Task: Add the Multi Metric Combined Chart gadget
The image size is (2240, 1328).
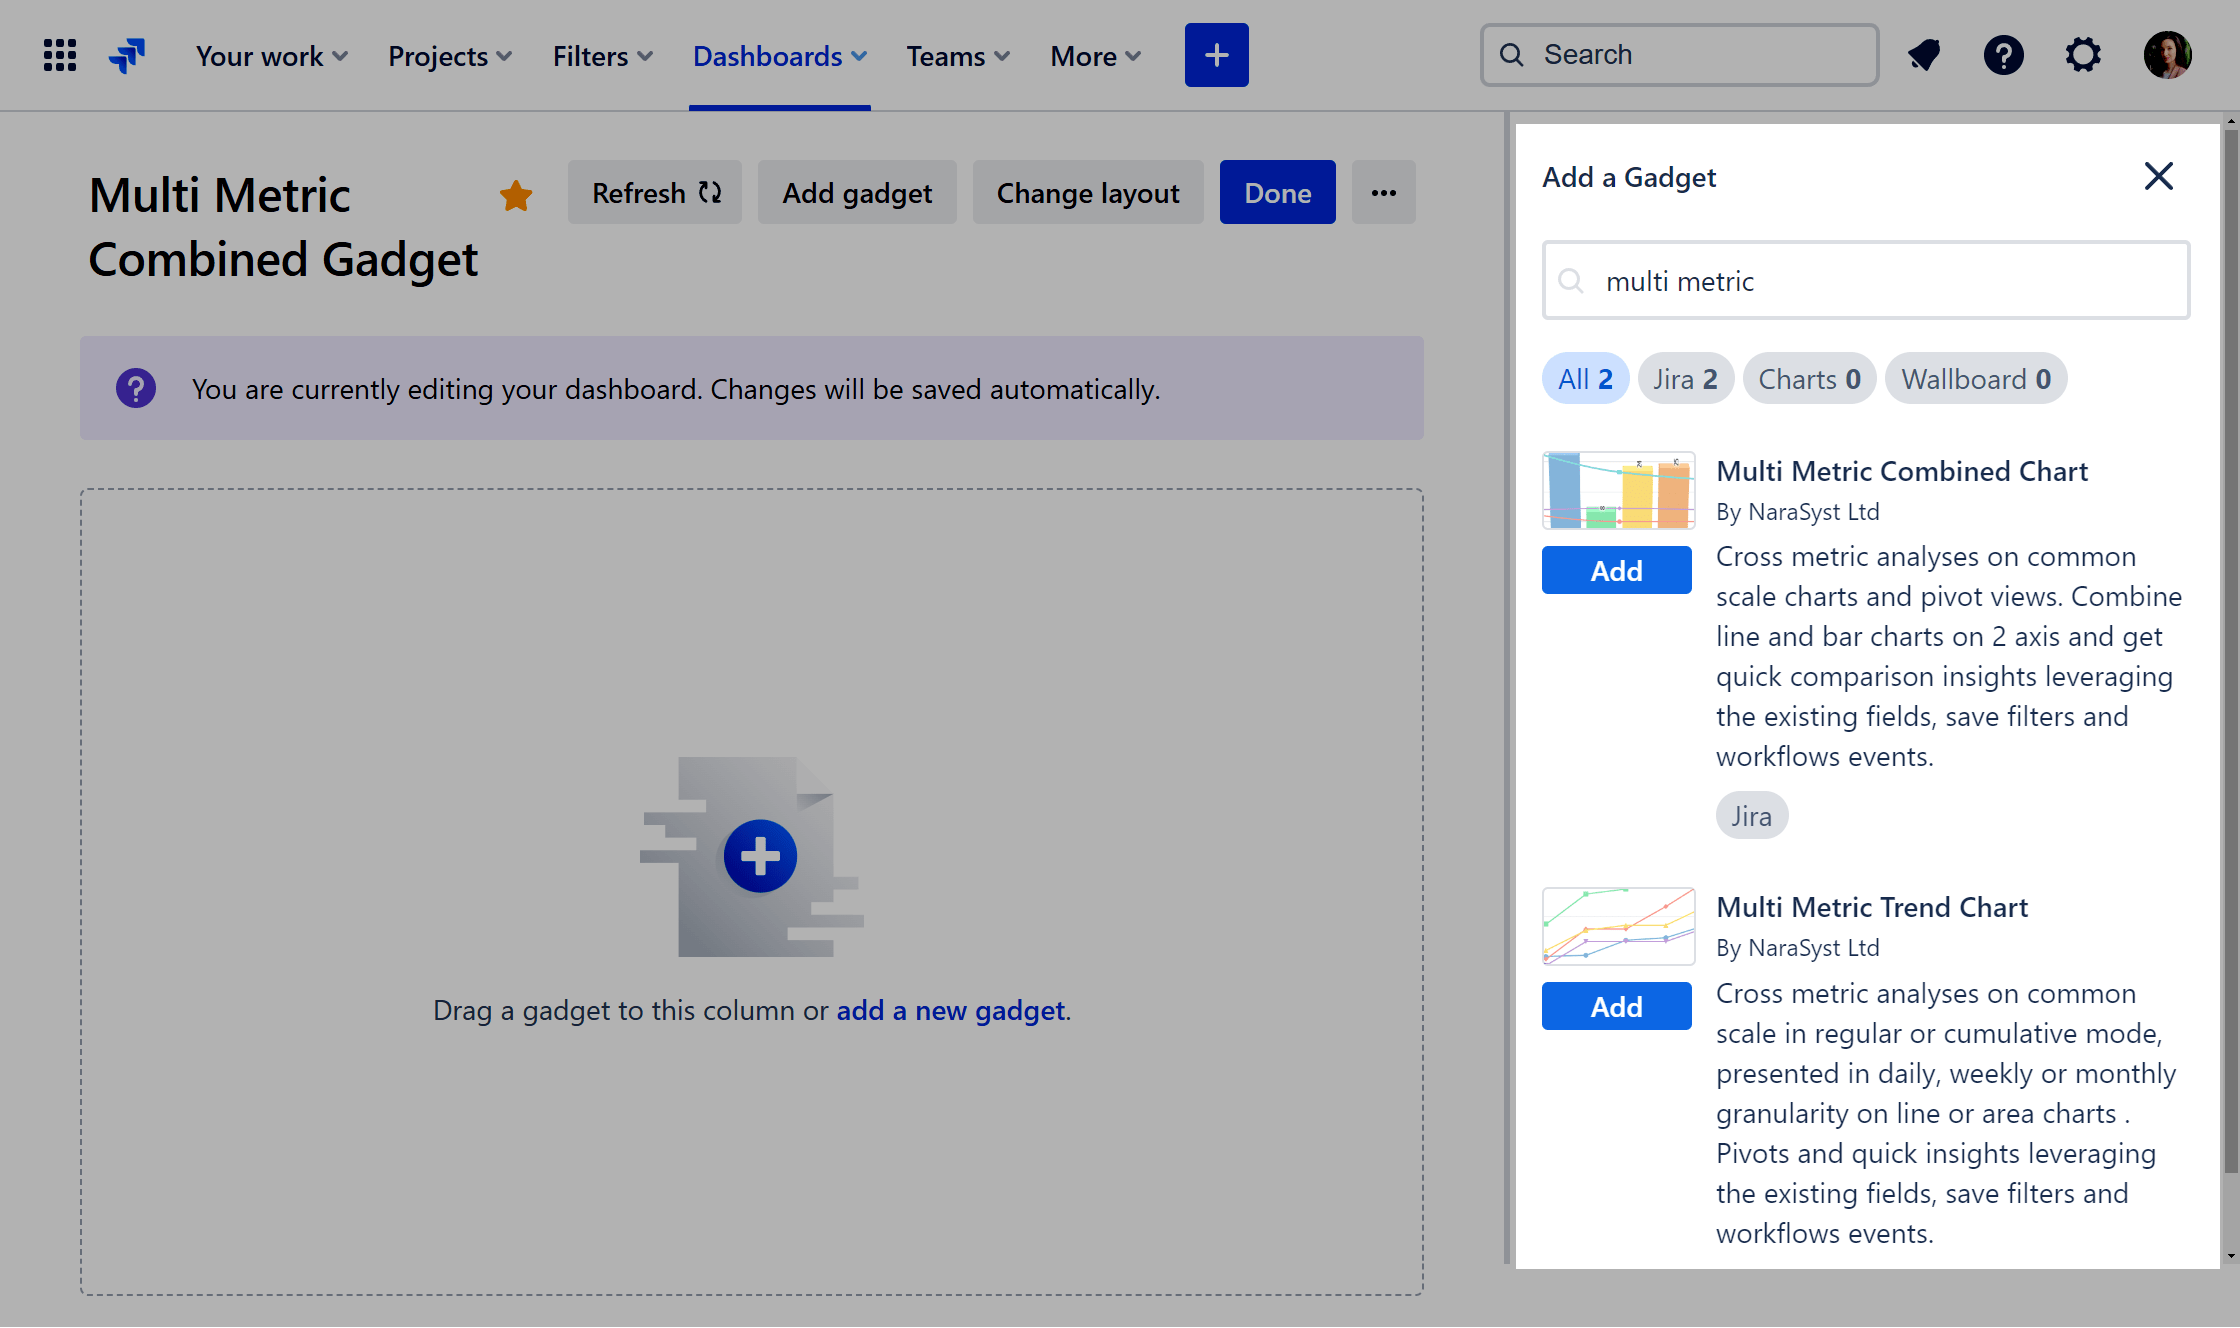Action: tap(1616, 570)
